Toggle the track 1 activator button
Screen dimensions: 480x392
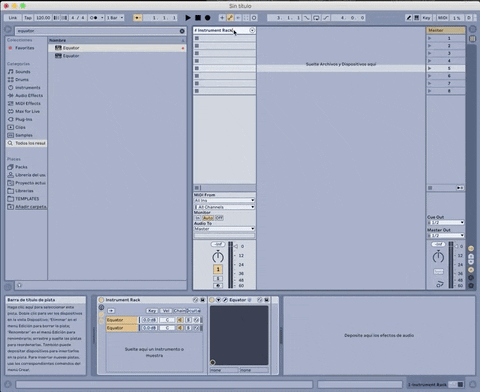coord(218,269)
